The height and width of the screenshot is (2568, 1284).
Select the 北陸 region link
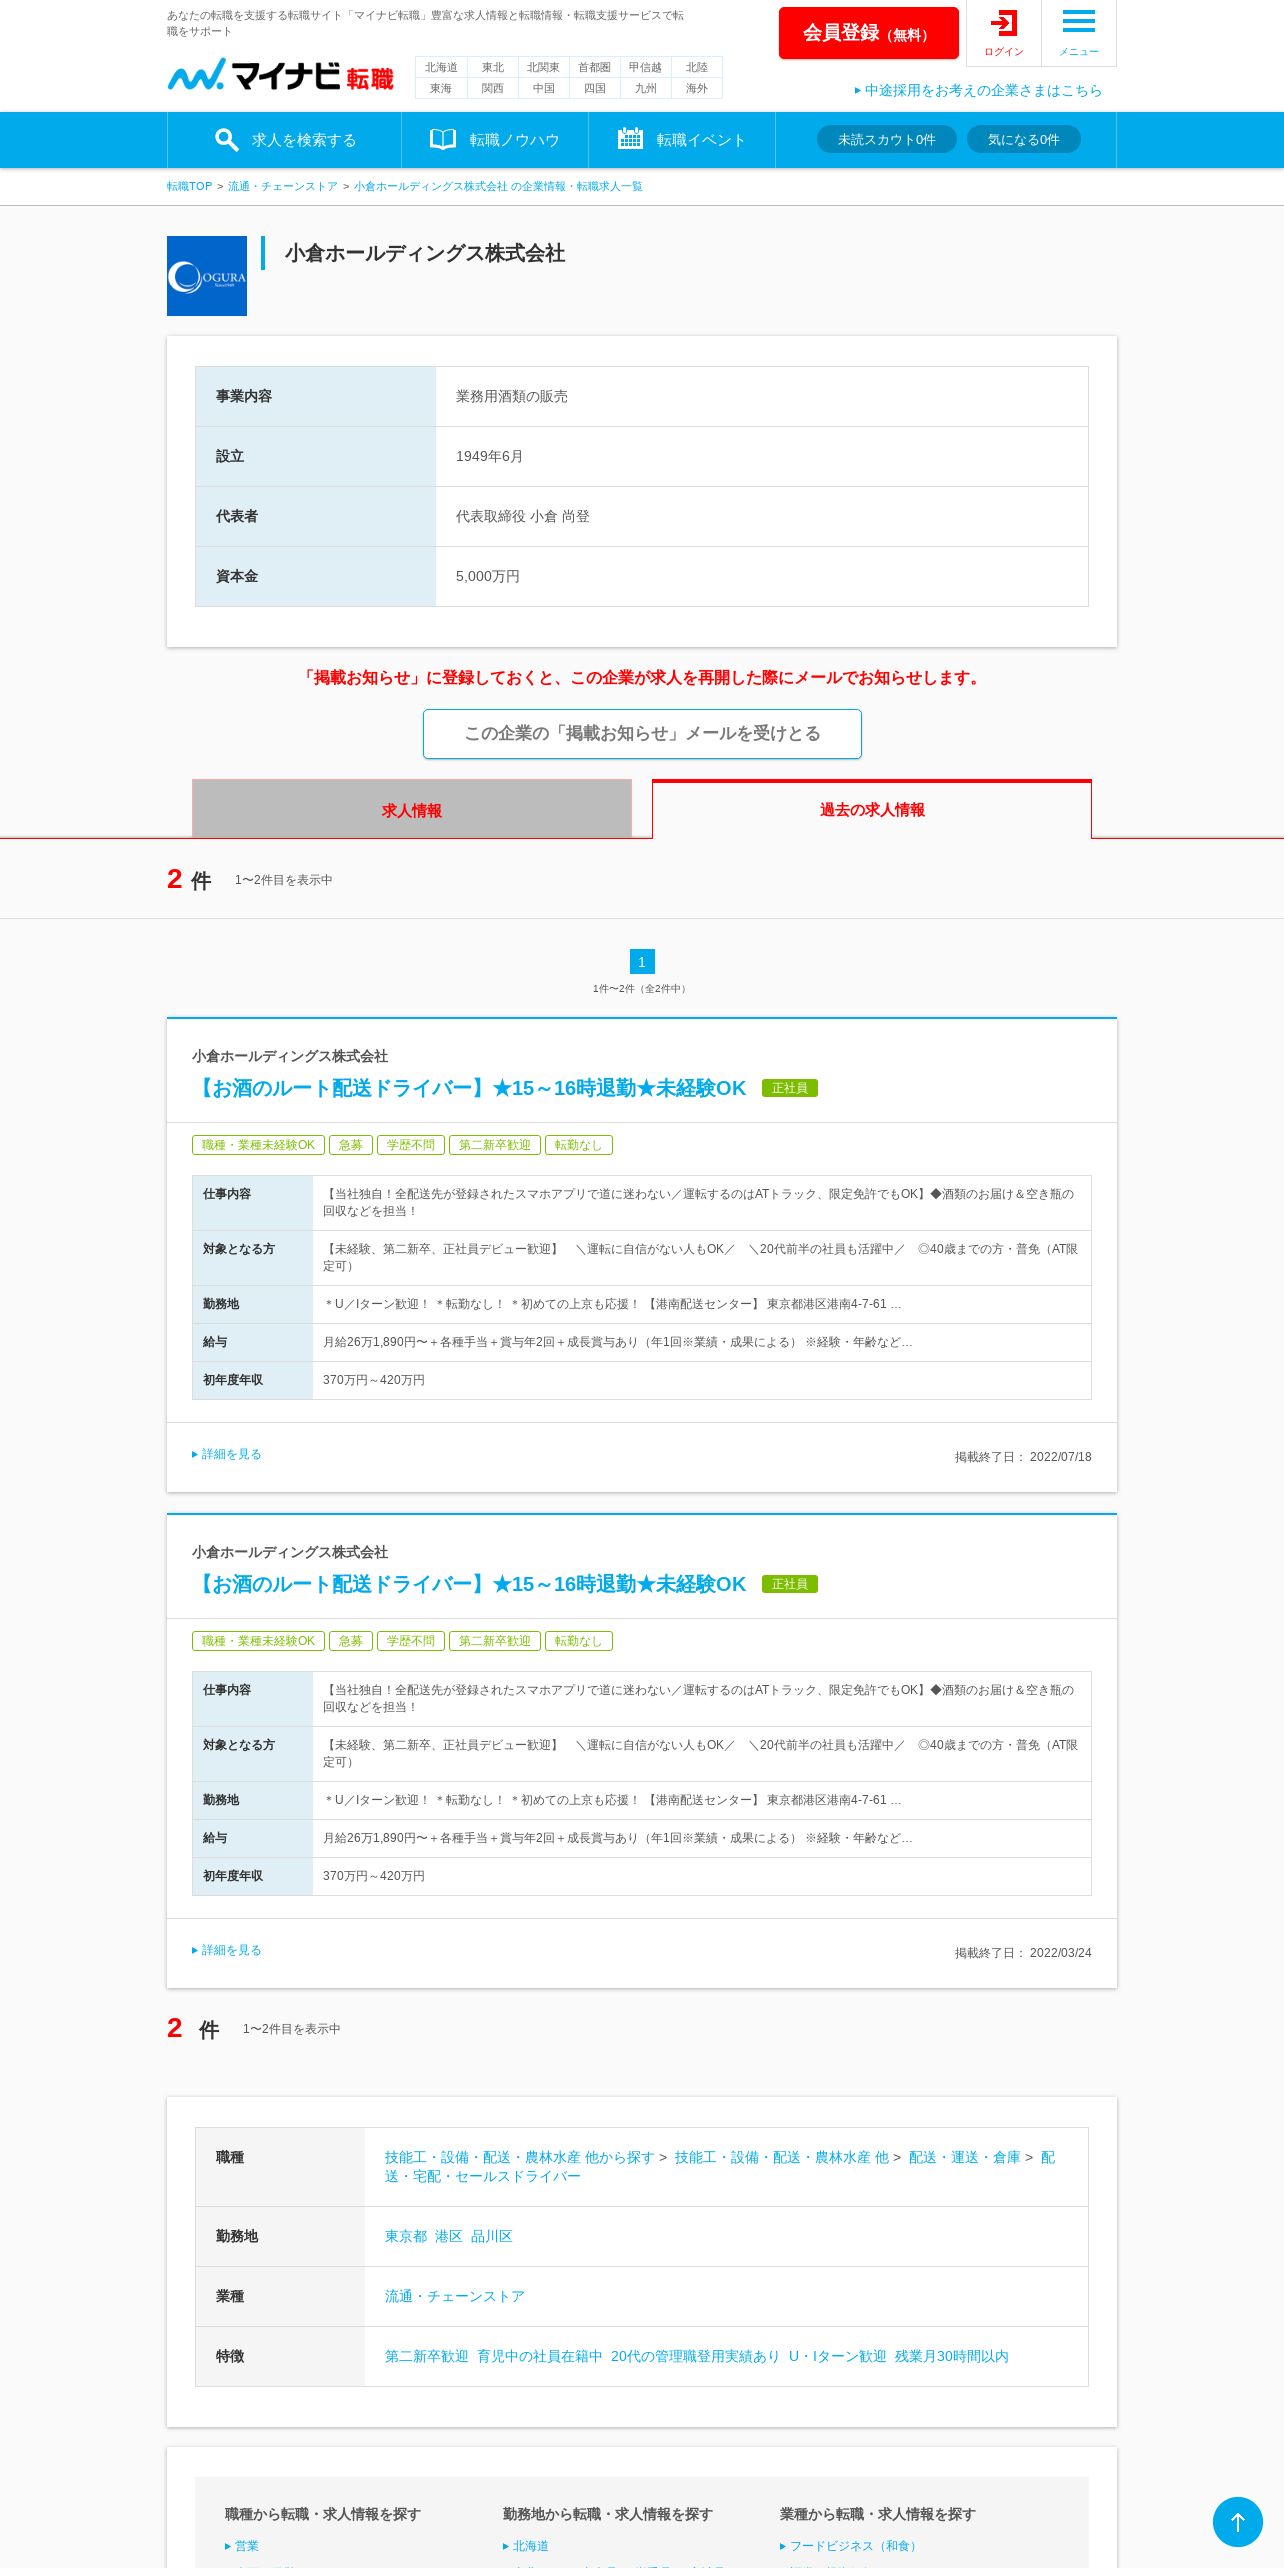[697, 67]
